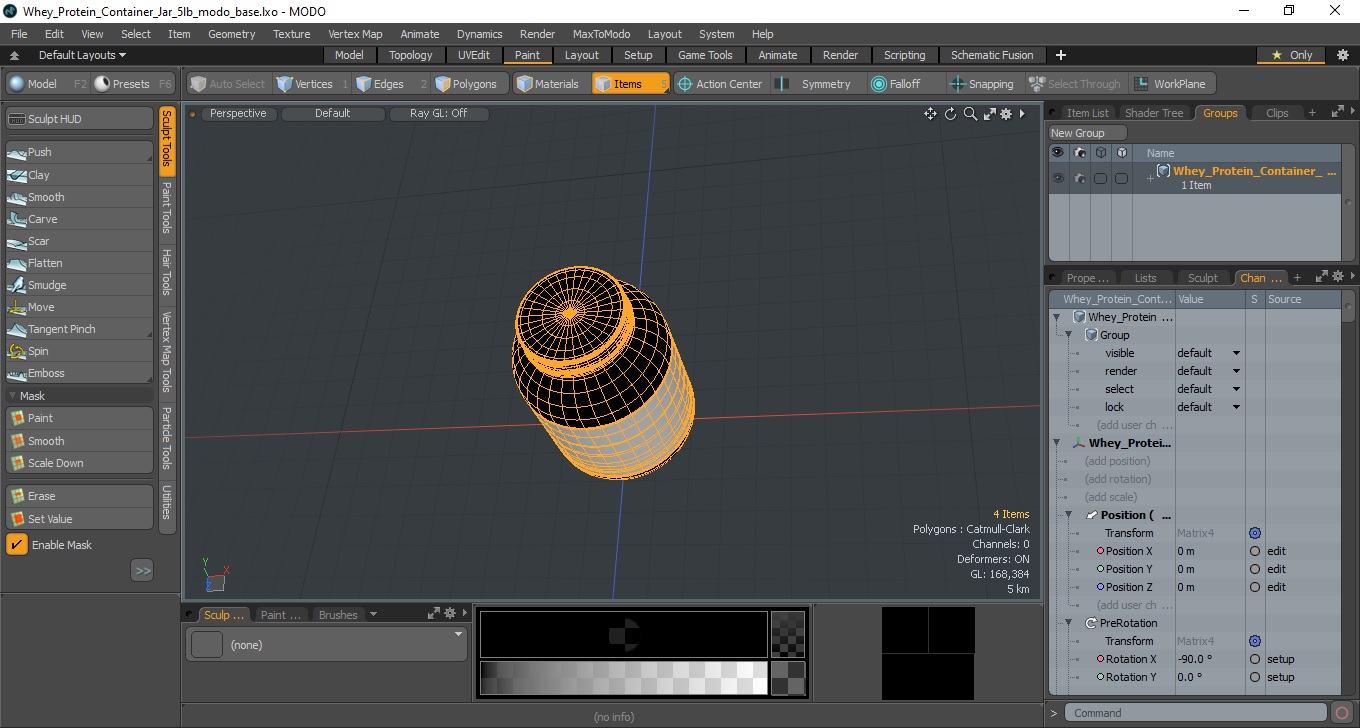Choose the Smudge sculpt tool
The width and height of the screenshot is (1360, 728).
pyautogui.click(x=79, y=285)
